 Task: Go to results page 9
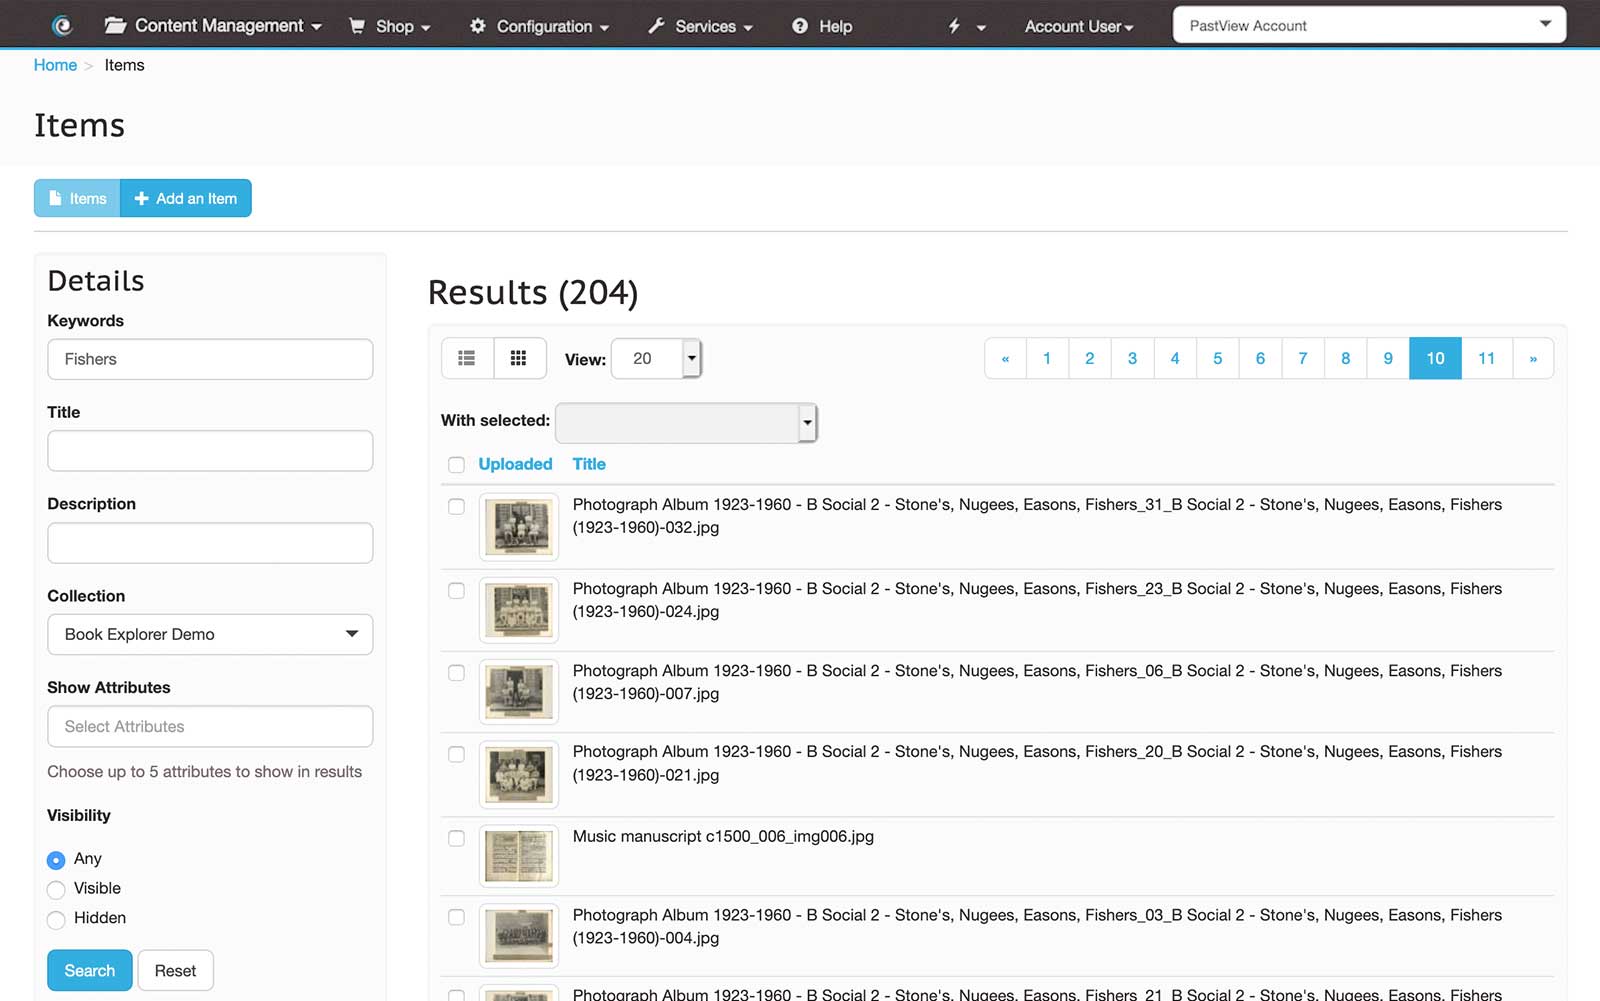tap(1388, 358)
